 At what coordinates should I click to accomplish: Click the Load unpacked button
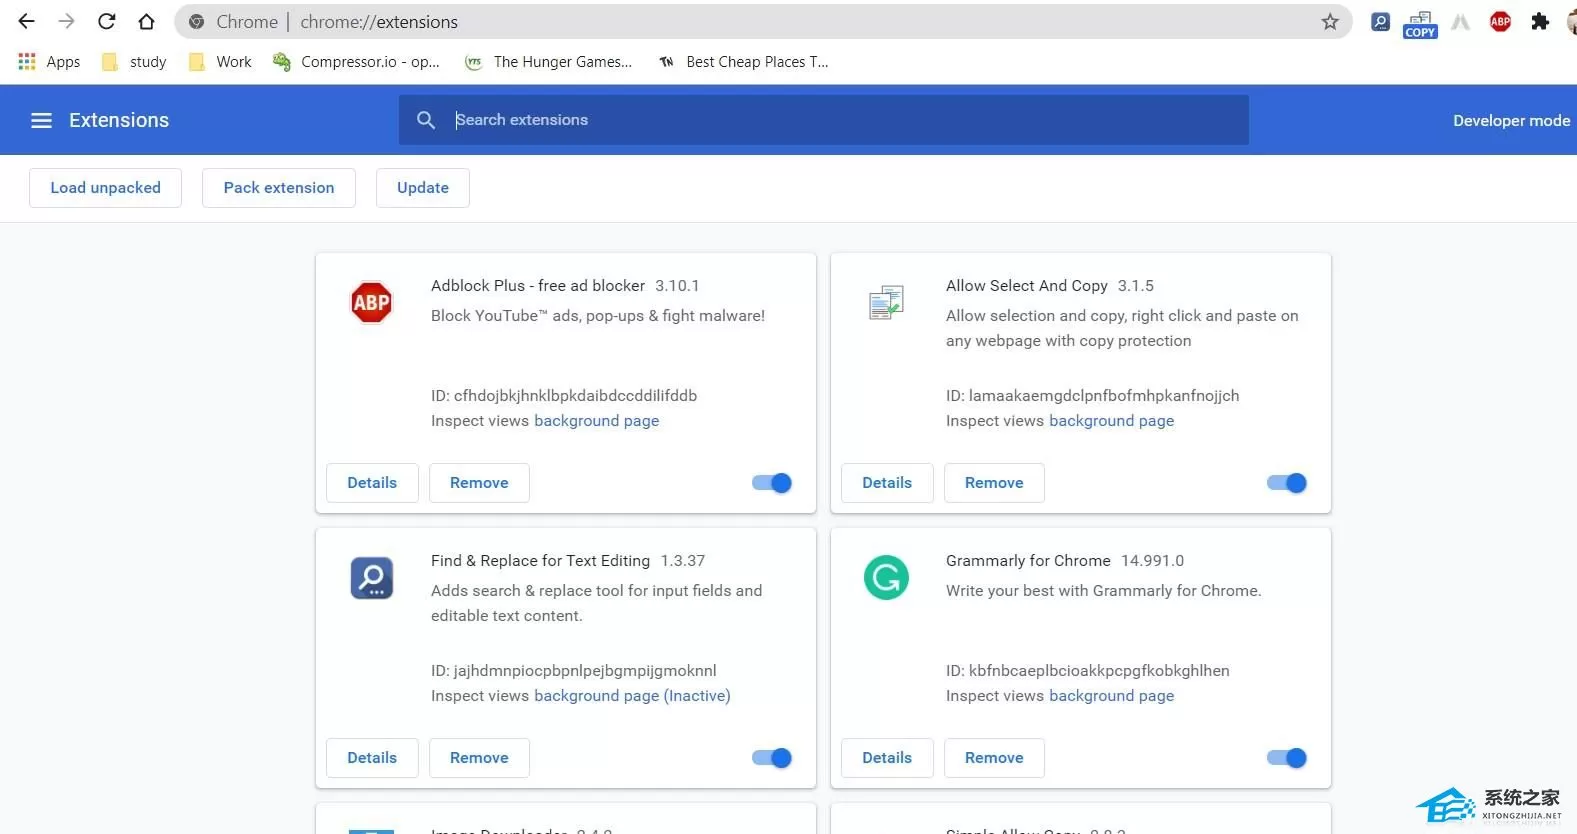pyautogui.click(x=105, y=188)
